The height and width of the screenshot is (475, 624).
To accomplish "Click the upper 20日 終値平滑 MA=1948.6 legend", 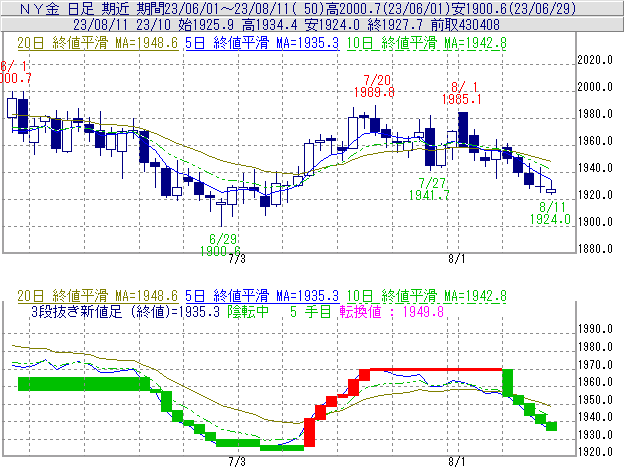I will pyautogui.click(x=98, y=43).
